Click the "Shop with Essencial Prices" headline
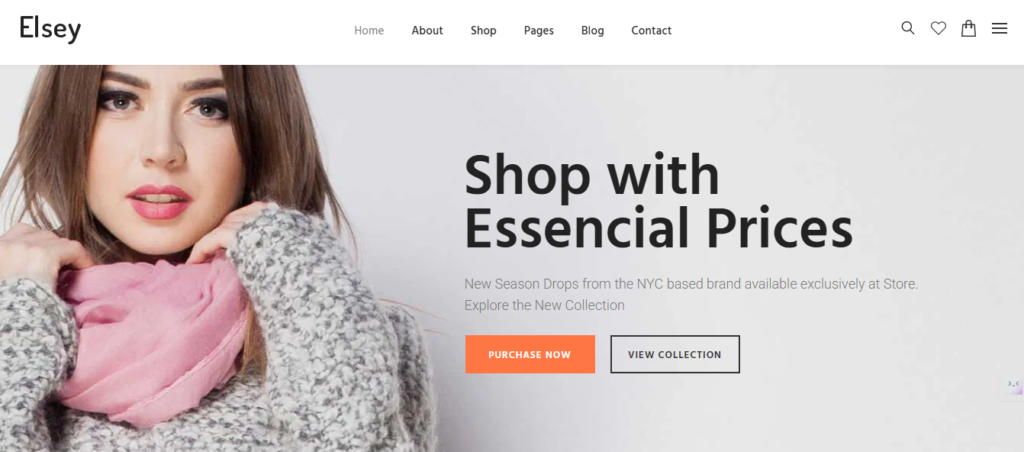 (658, 201)
